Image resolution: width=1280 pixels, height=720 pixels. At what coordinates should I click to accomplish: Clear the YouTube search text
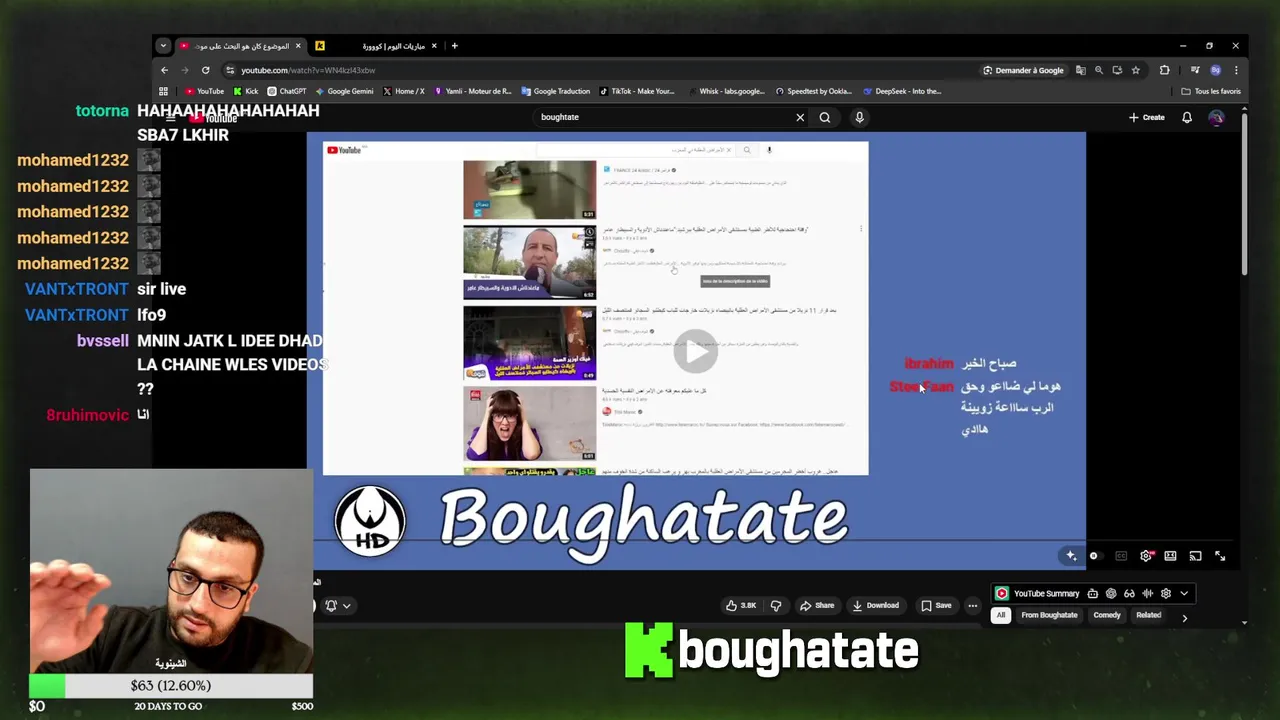point(800,117)
